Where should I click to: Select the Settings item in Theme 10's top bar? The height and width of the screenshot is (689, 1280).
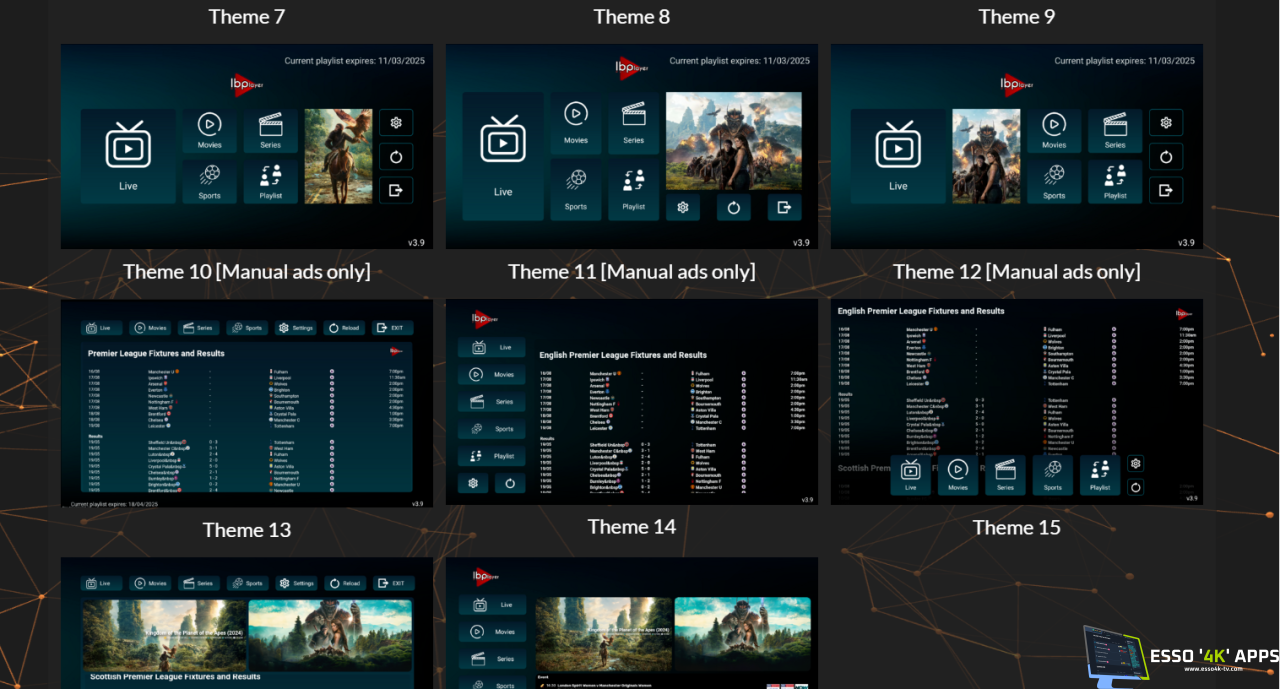[x=296, y=328]
